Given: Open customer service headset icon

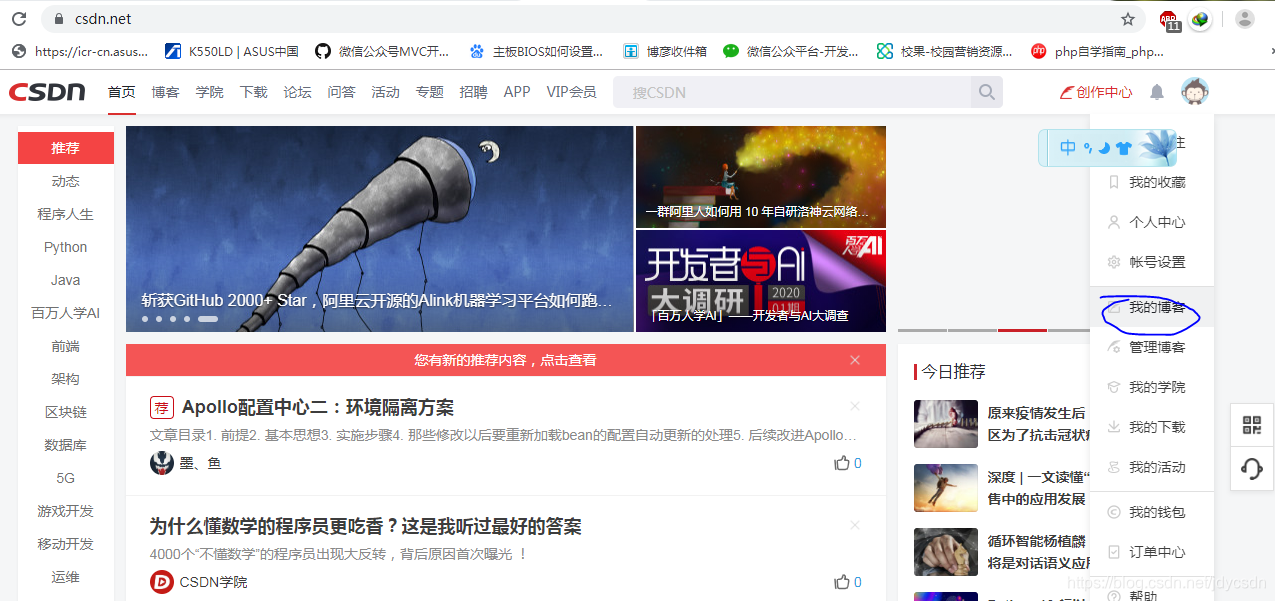Looking at the screenshot, I should [x=1252, y=468].
